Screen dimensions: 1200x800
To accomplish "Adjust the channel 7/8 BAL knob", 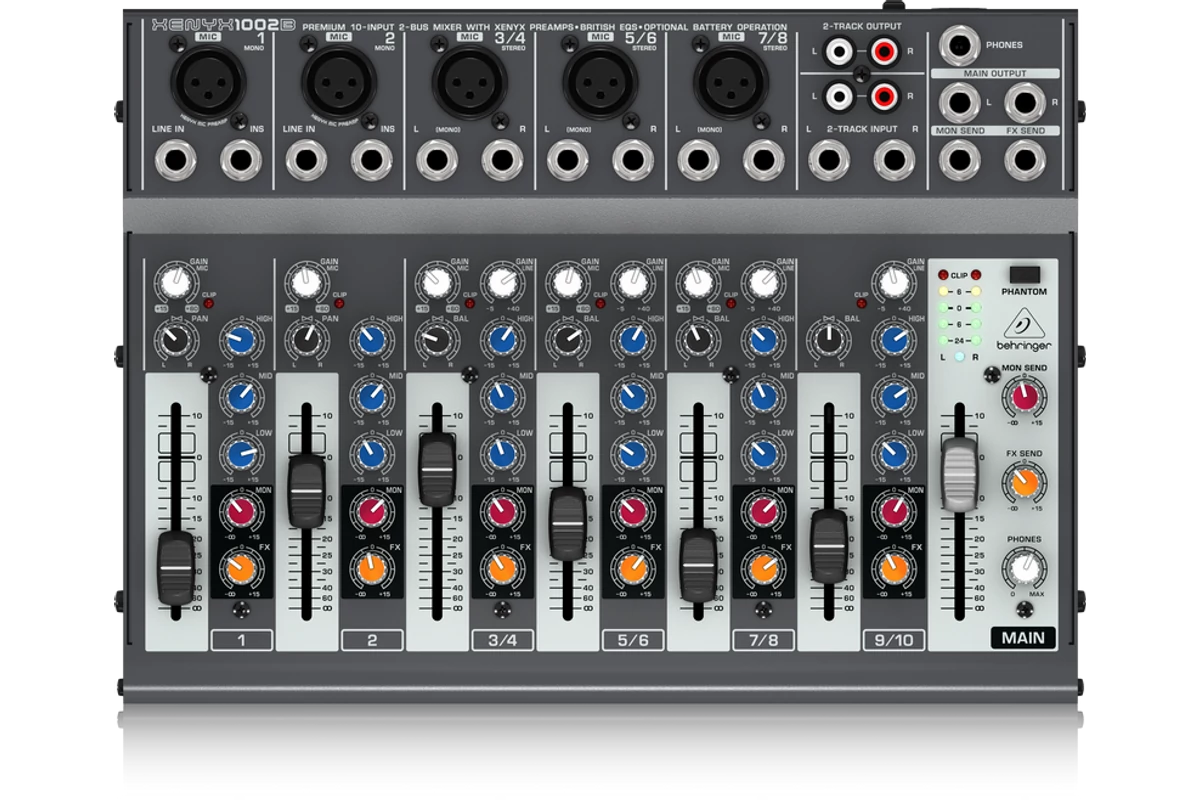I will pyautogui.click(x=697, y=340).
